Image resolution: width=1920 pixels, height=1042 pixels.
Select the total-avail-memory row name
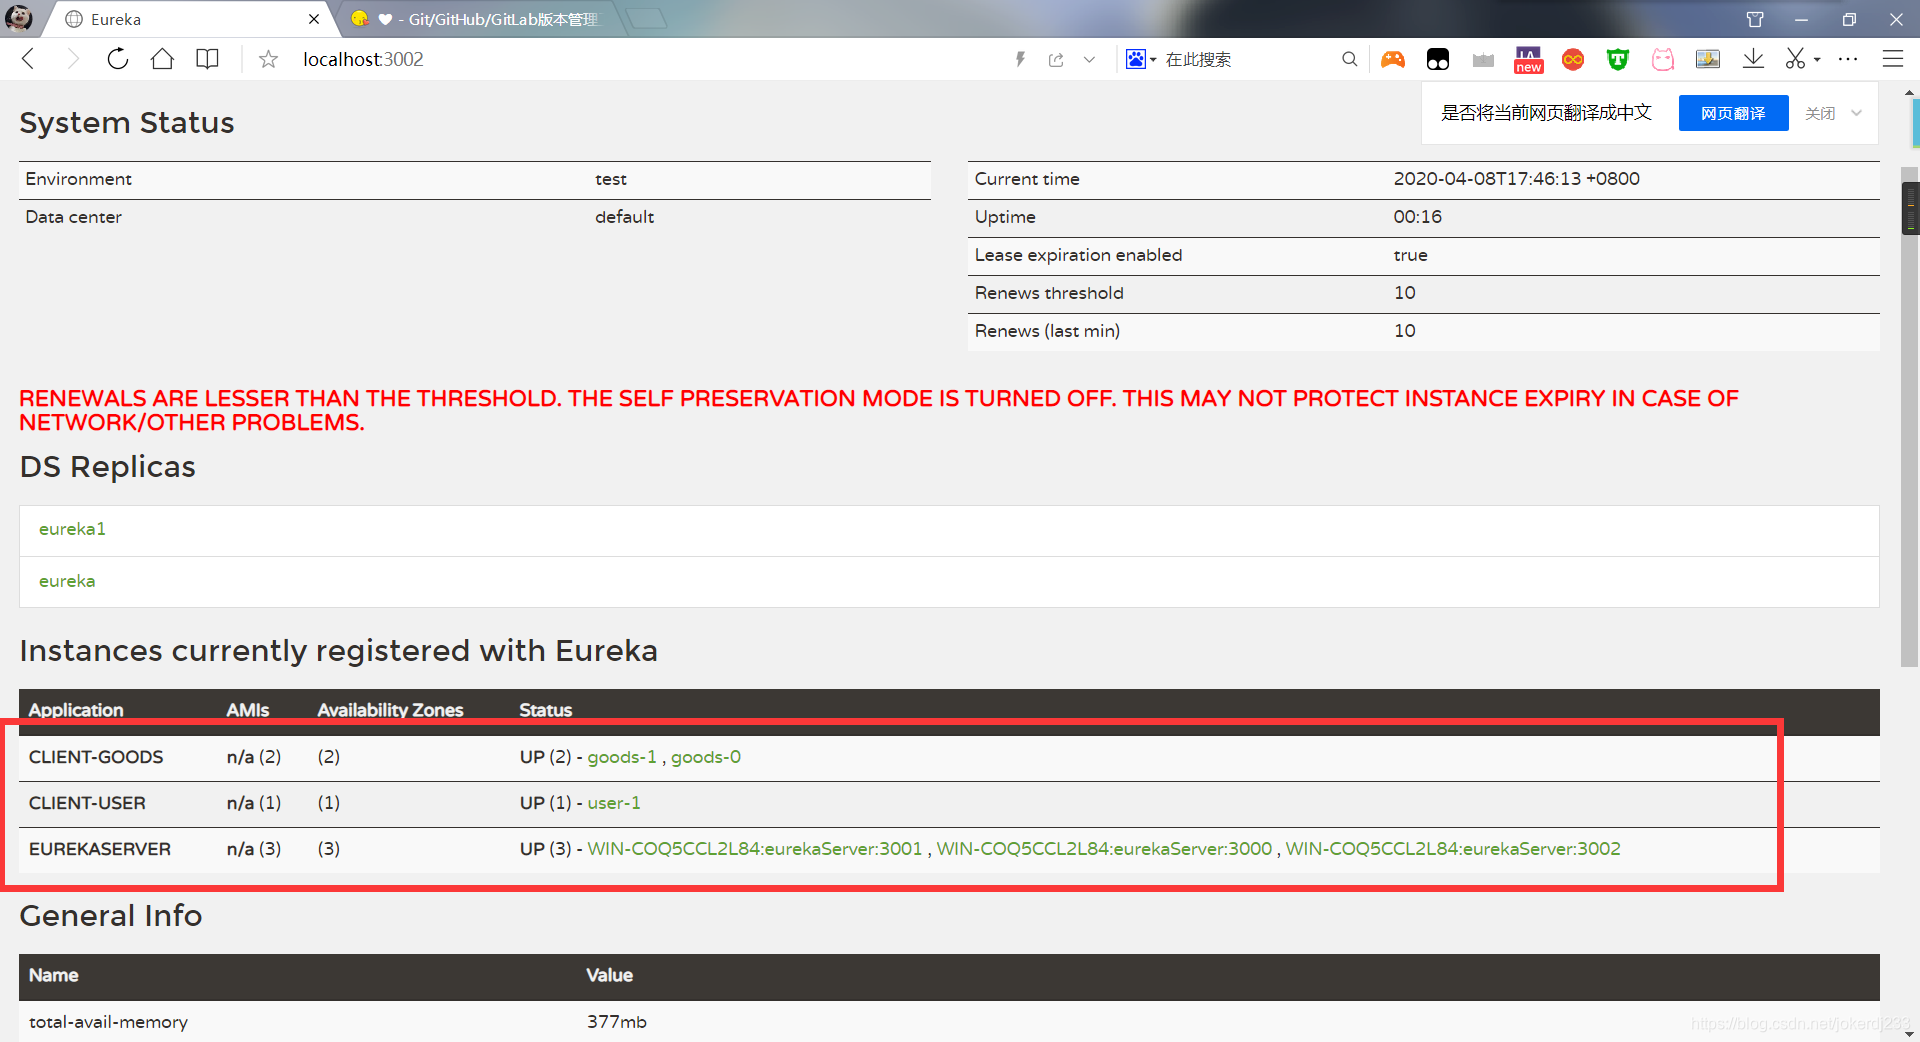pos(108,1022)
